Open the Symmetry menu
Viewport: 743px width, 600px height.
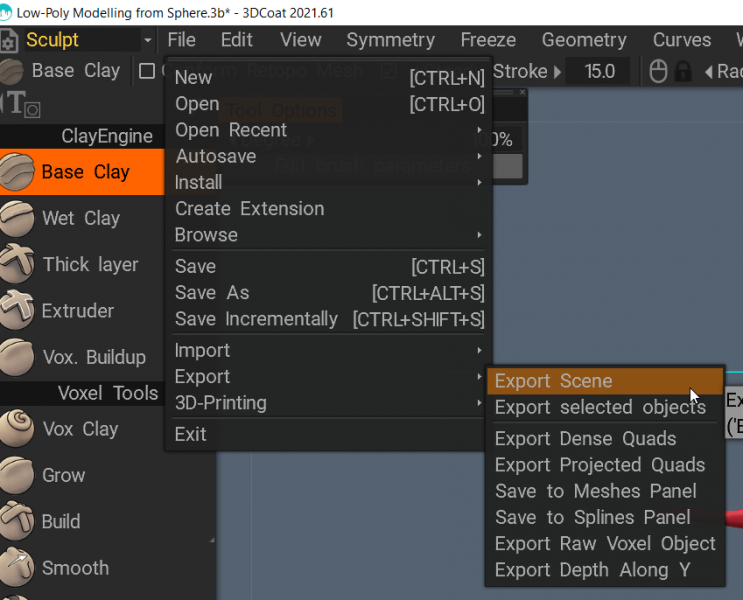tap(390, 40)
